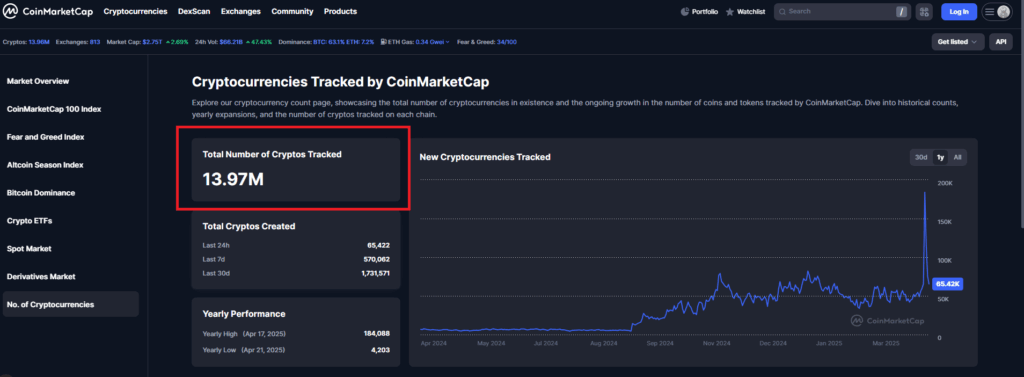
Task: Click the ETH Gas pump icon
Action: pos(383,42)
